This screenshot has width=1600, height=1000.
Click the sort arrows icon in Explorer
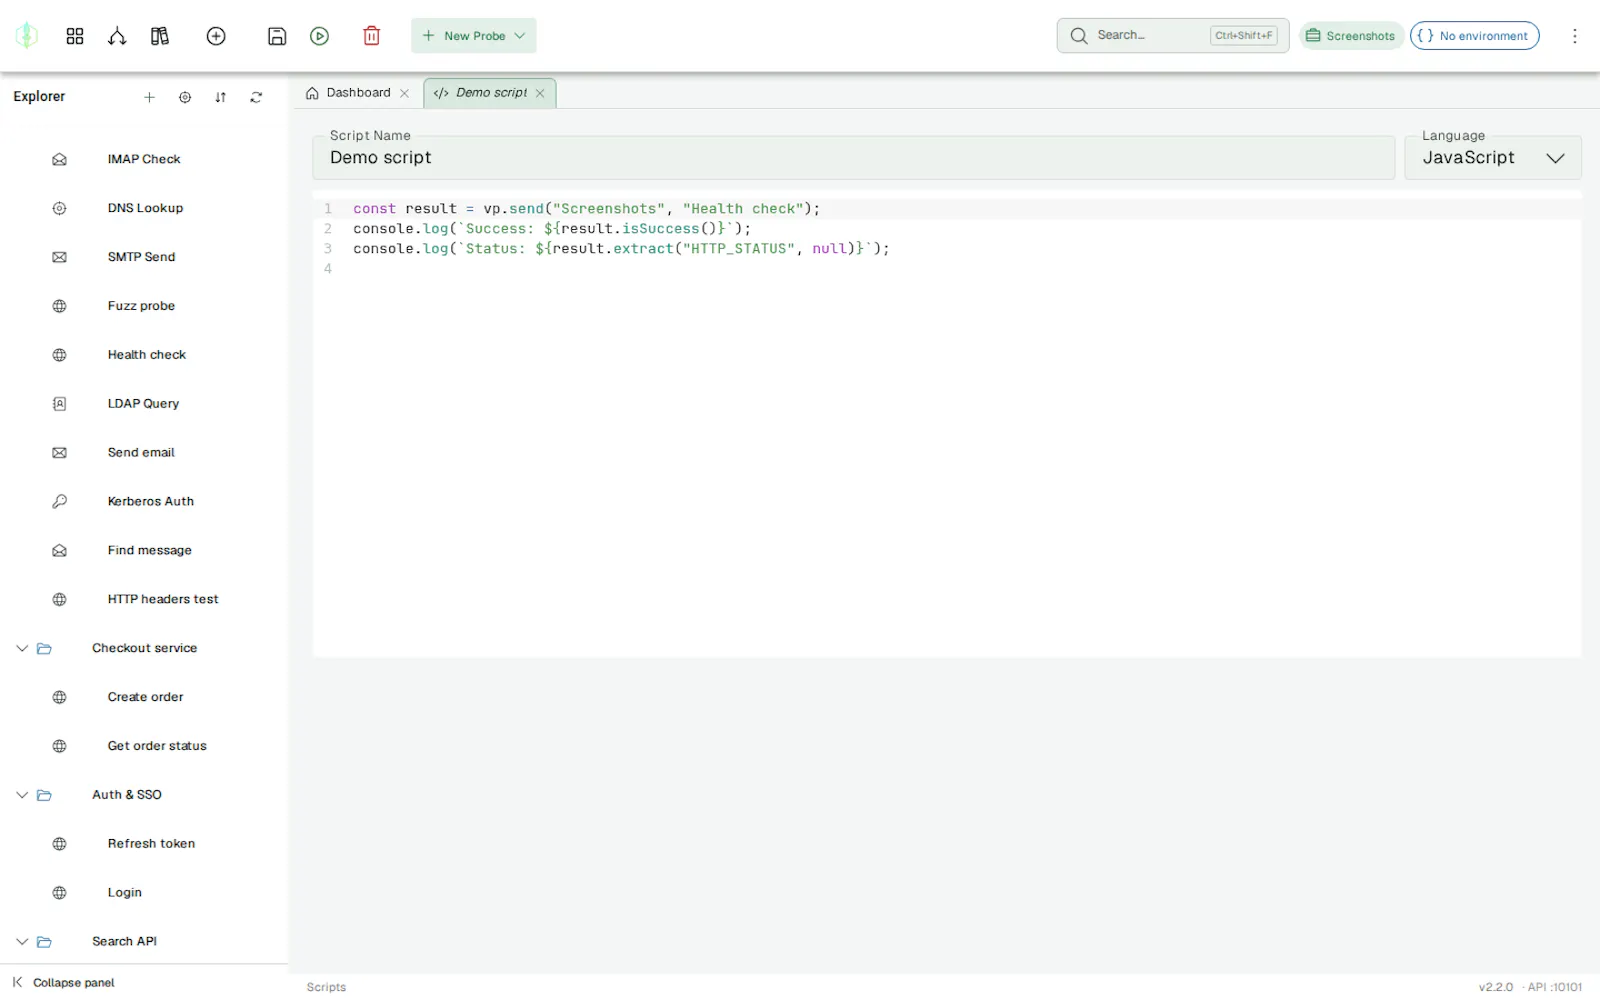221,97
